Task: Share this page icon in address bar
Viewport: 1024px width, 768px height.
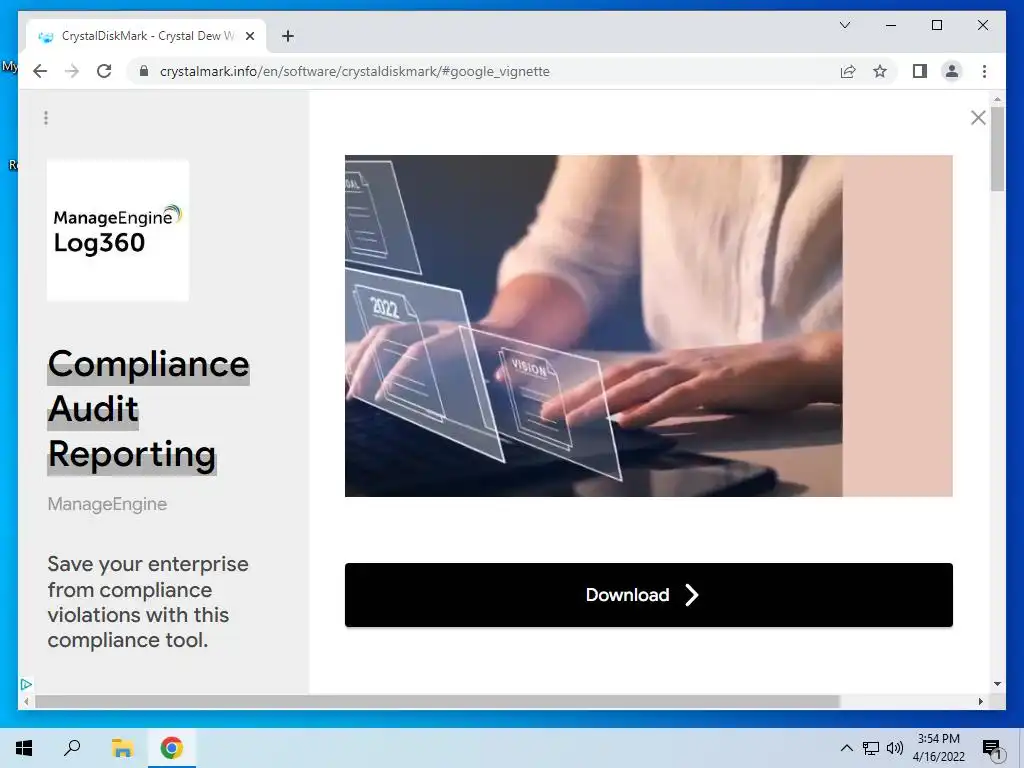Action: coord(848,71)
